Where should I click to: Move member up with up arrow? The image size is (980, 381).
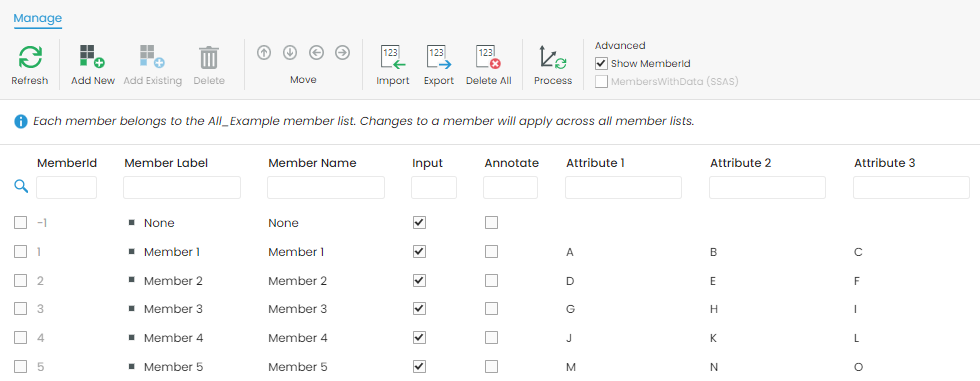pyautogui.click(x=264, y=53)
